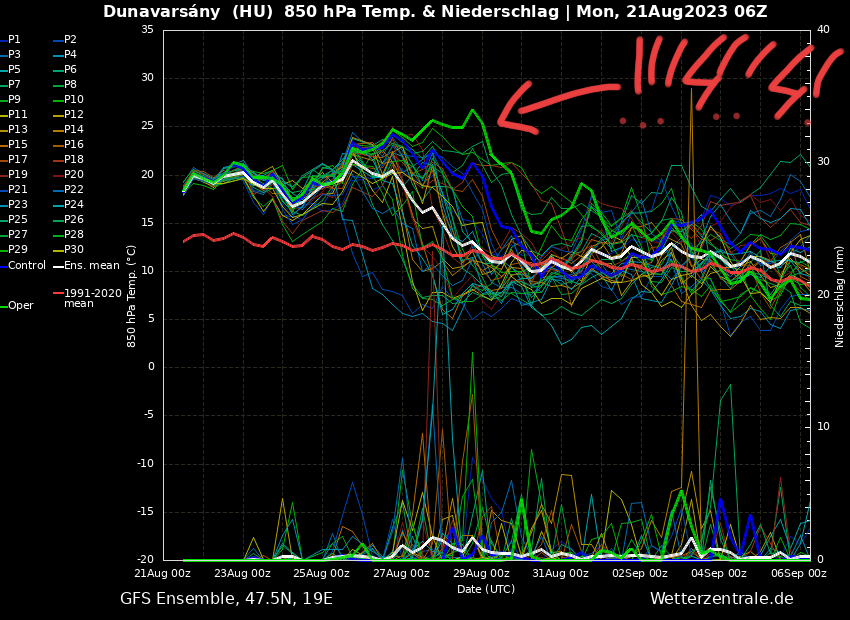The image size is (850, 620).
Task: Click the 35 value on temperature axis
Action: 147,30
